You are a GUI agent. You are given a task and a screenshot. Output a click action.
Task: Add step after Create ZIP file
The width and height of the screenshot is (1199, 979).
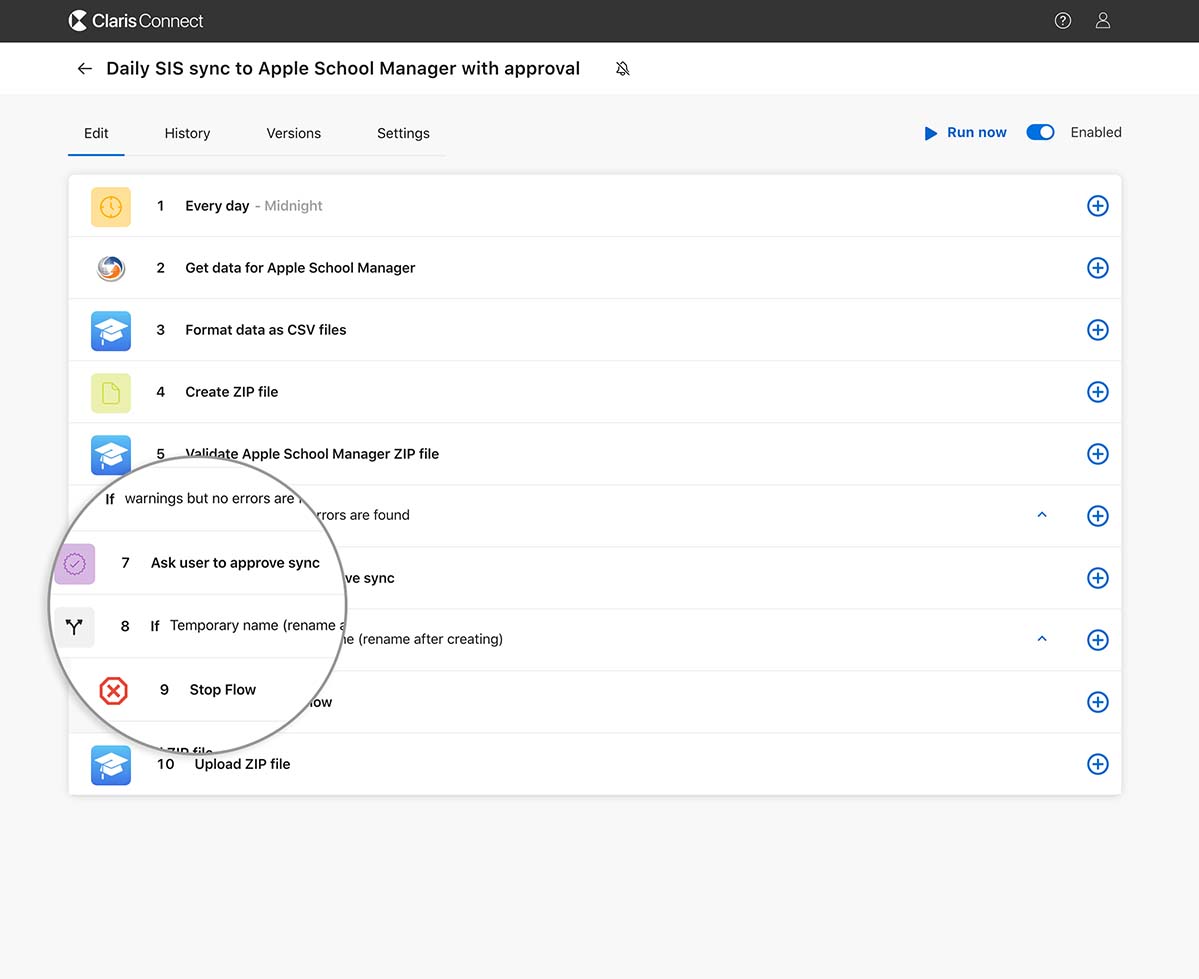tap(1097, 392)
